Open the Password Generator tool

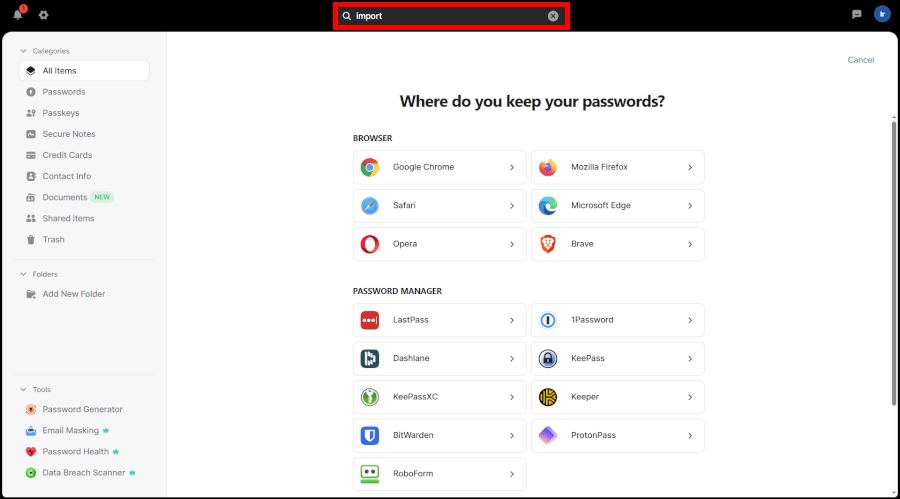tap(82, 409)
